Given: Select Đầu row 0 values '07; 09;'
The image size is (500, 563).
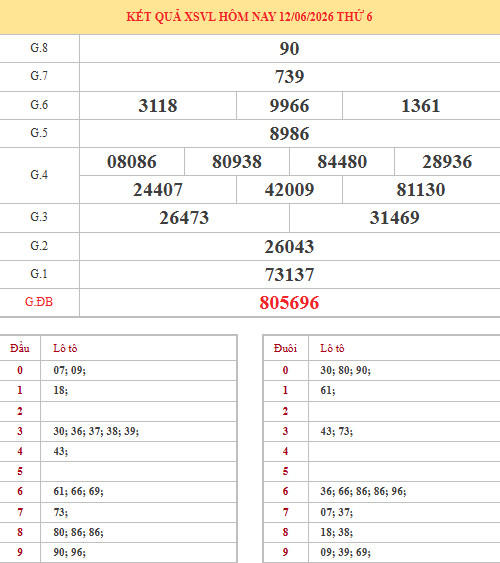Looking at the screenshot, I should (70, 370).
